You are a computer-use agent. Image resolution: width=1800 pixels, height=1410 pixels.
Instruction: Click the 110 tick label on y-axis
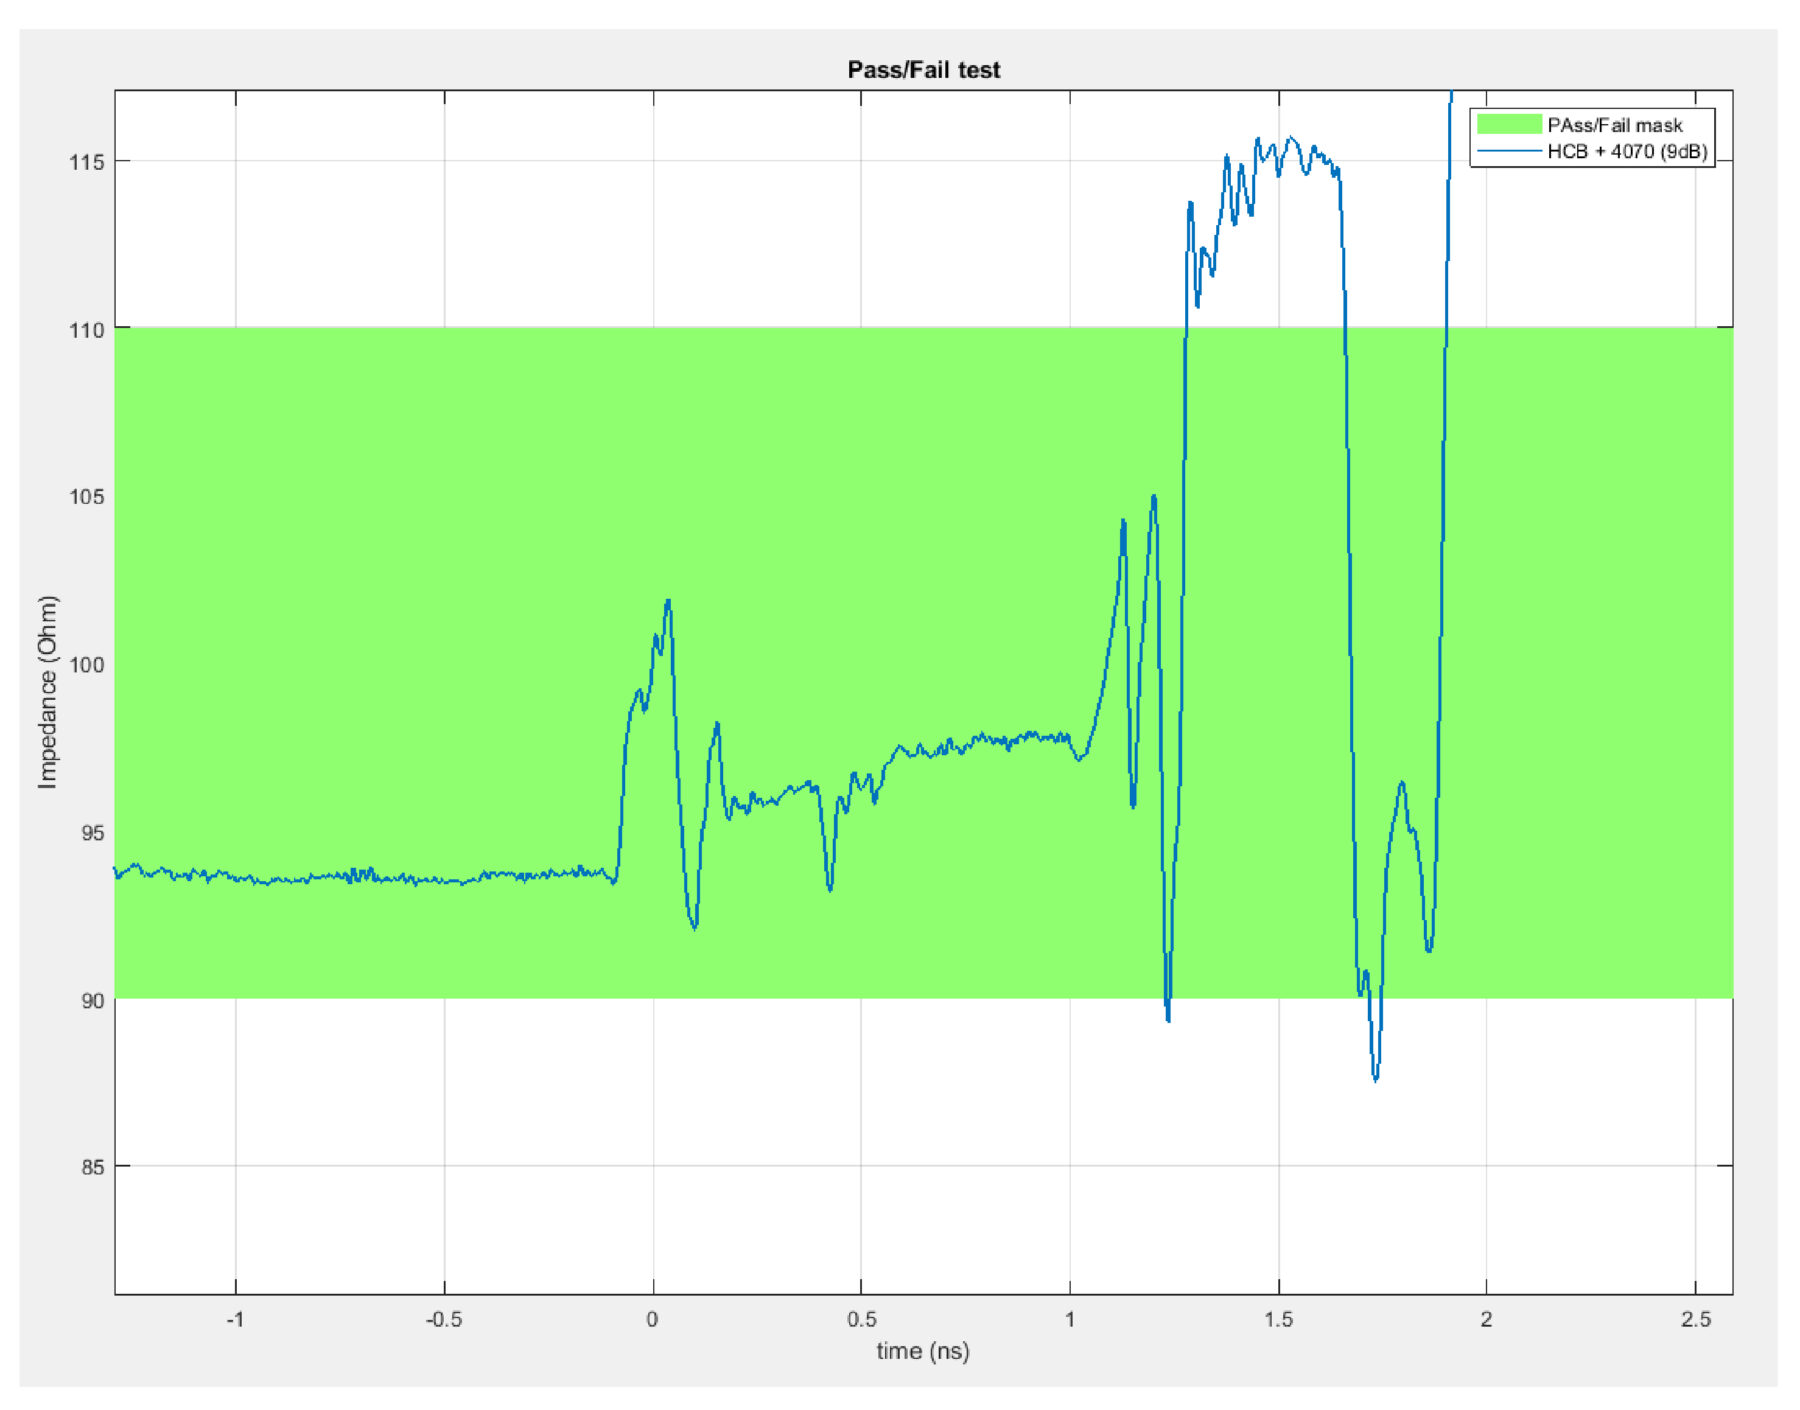tap(86, 330)
